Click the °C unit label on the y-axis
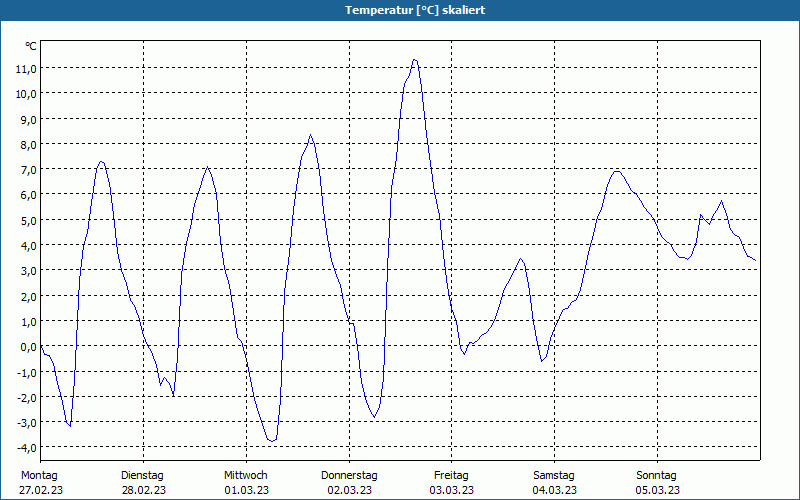This screenshot has height=500, width=800. point(31,47)
